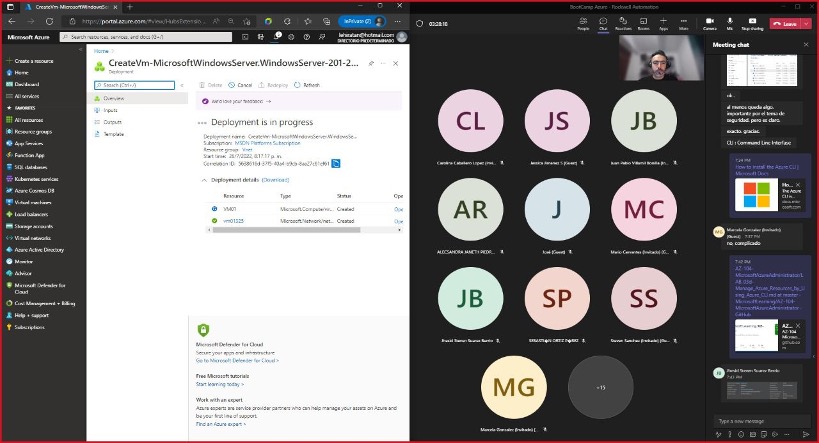Focus Azure global search resources box
This screenshot has height=443, width=819.
click(146, 37)
